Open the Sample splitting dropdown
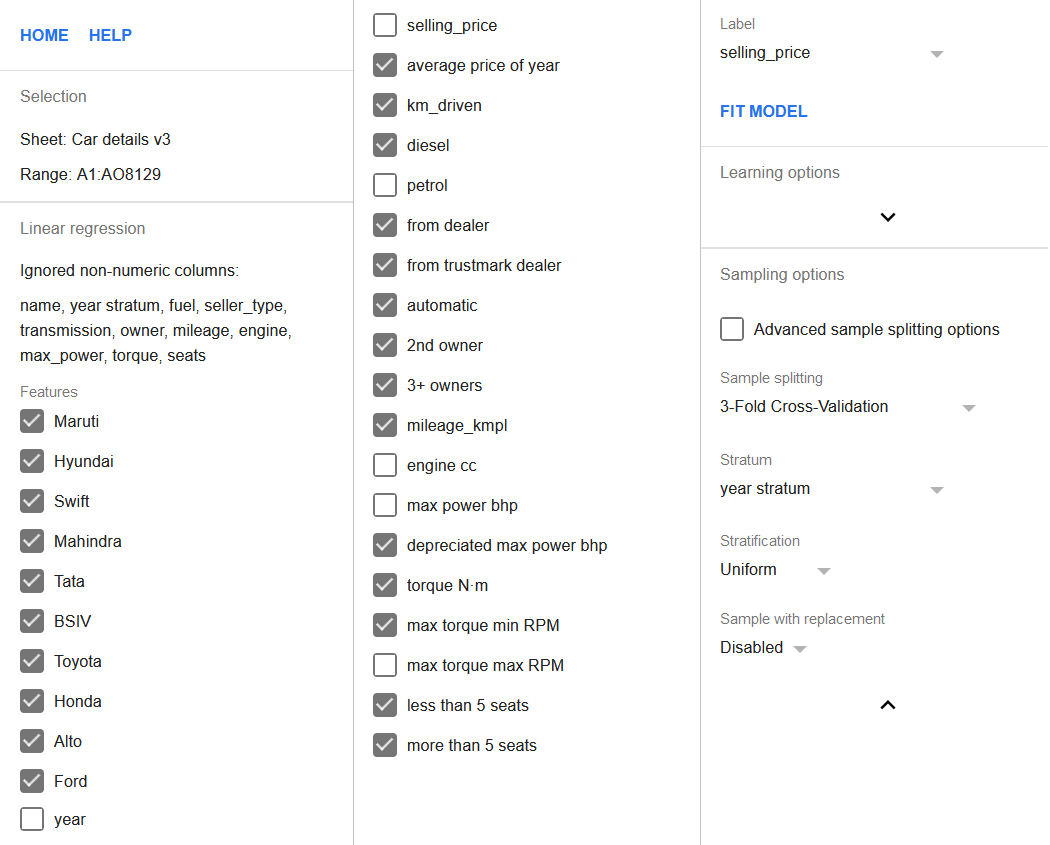Image resolution: width=1050 pixels, height=845 pixels. (847, 407)
